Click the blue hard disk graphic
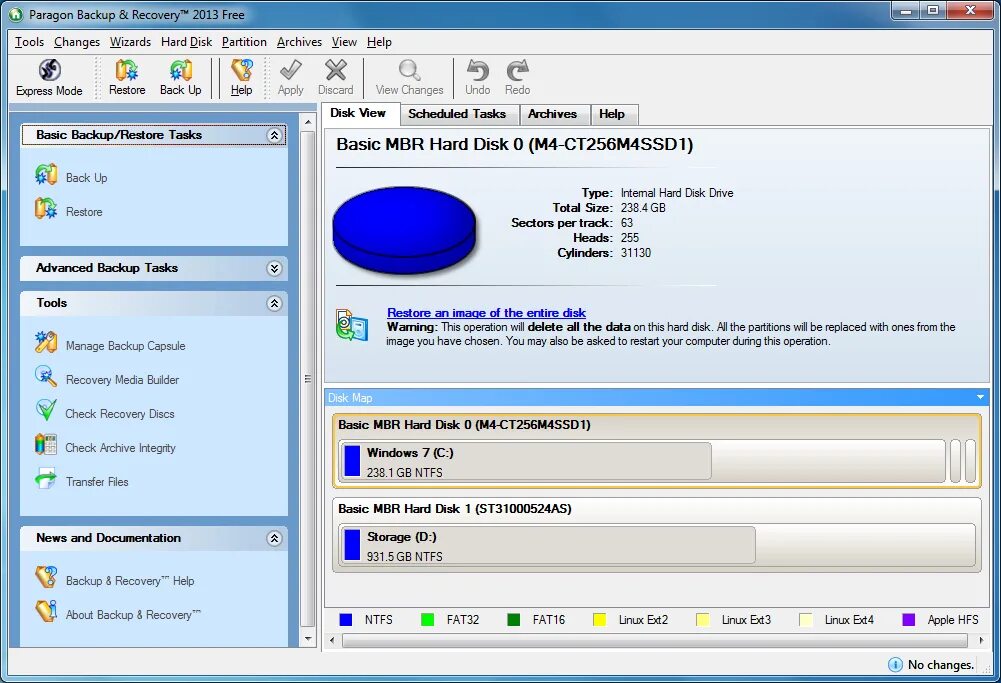The height and width of the screenshot is (683, 1001). [x=404, y=230]
